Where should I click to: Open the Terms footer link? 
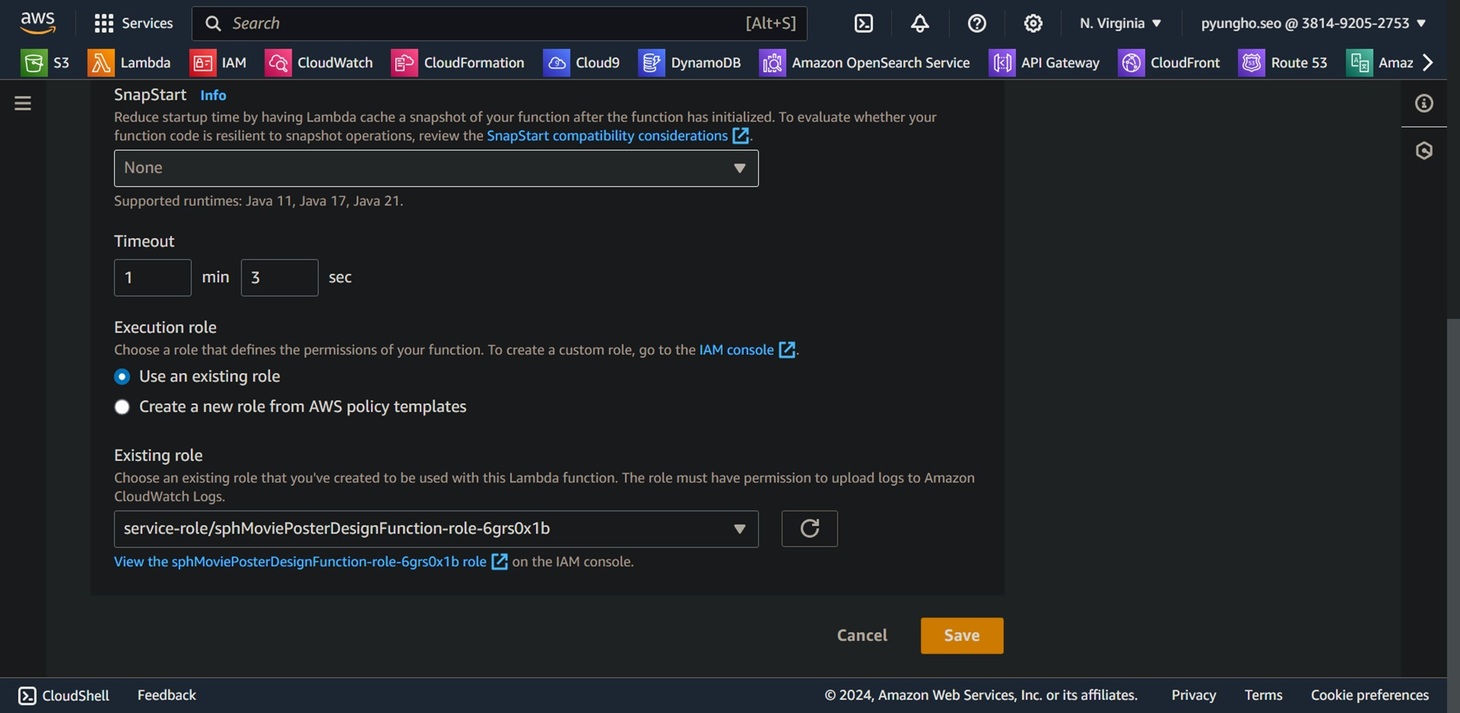[1264, 695]
